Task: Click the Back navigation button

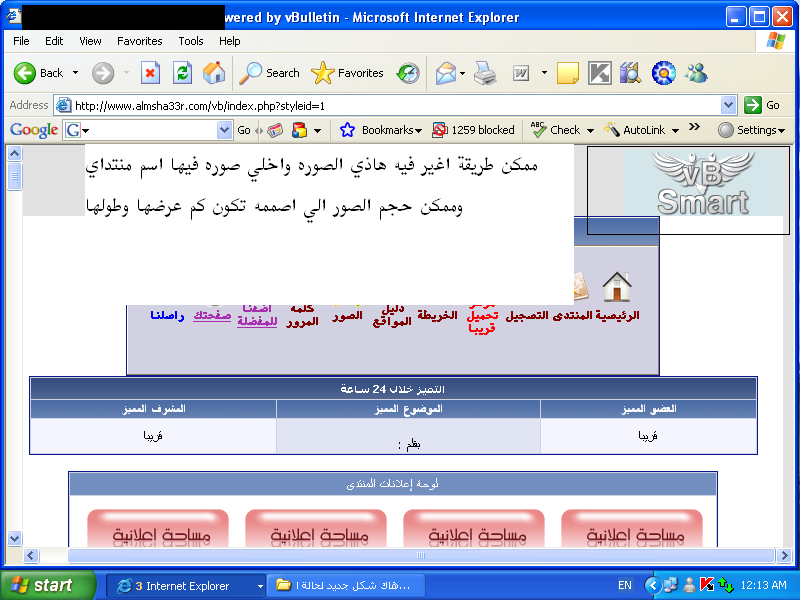Action: coord(38,73)
